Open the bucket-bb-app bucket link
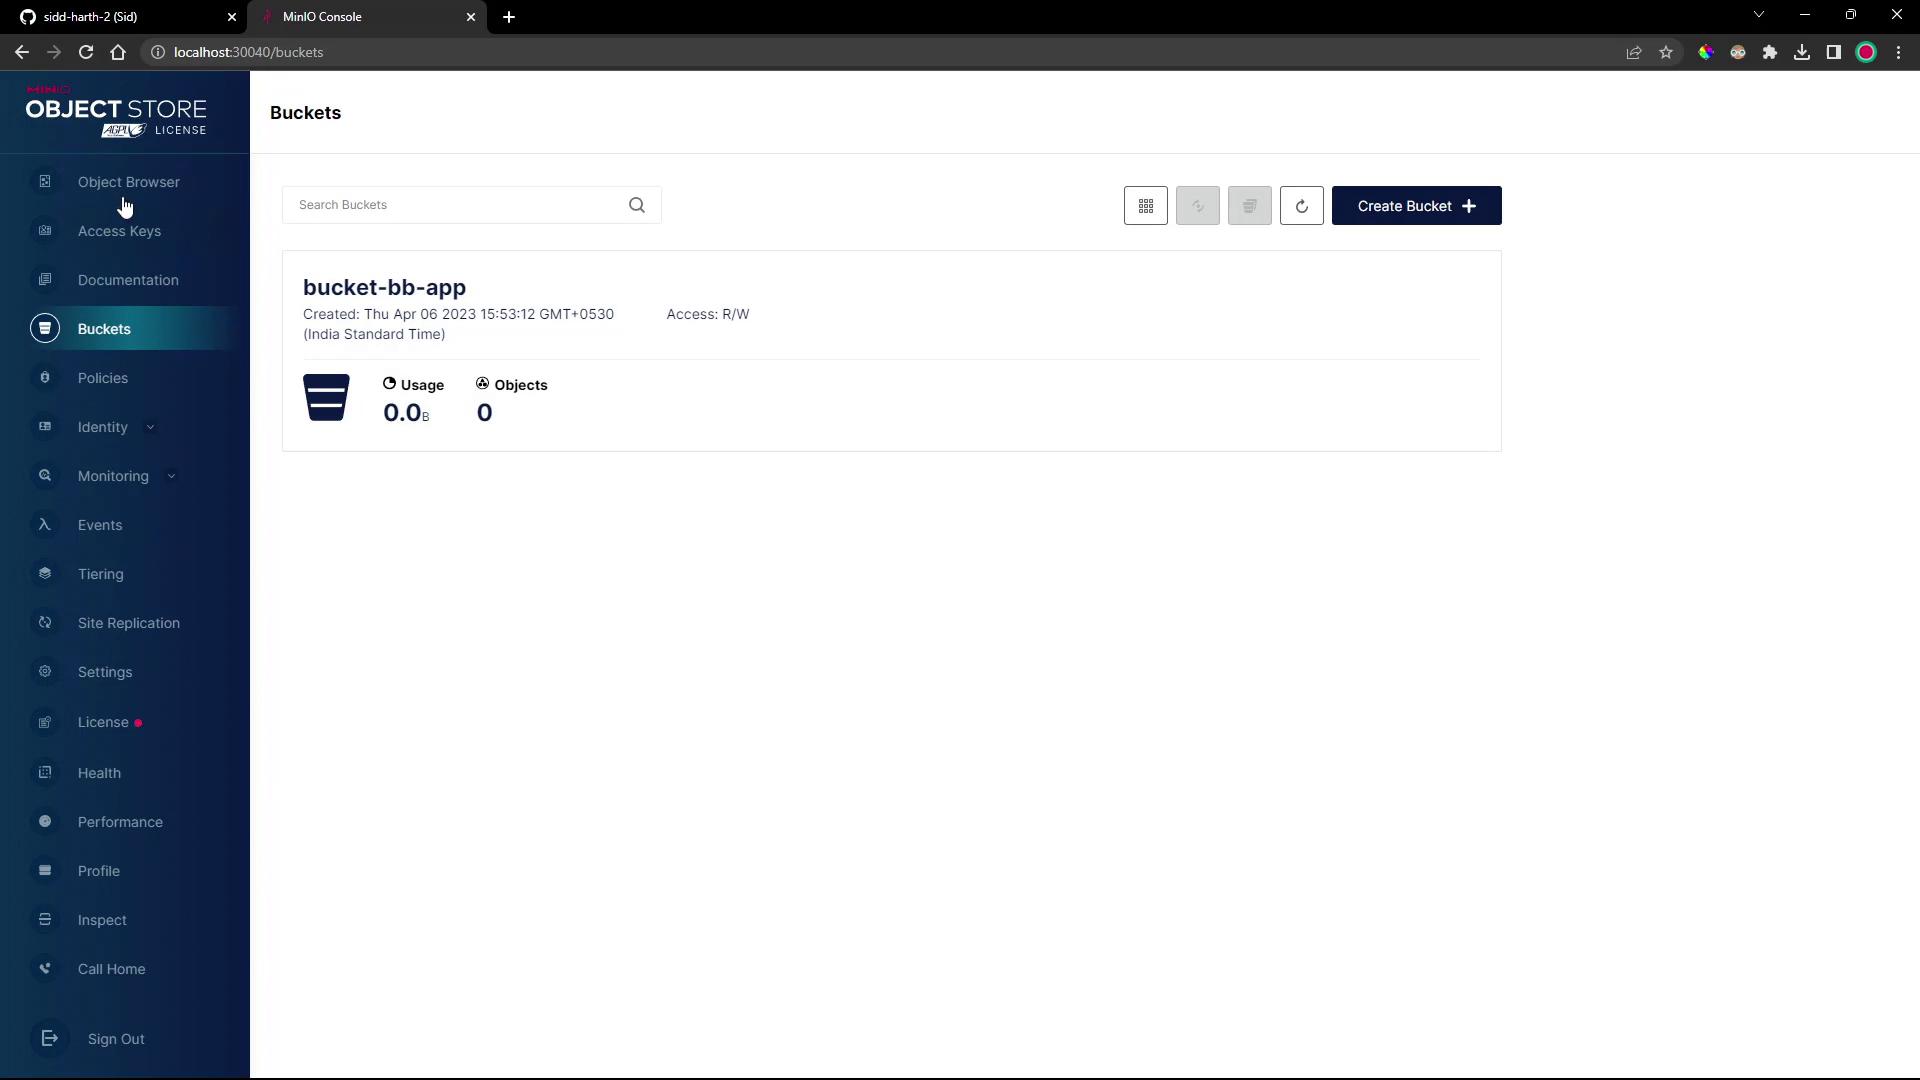 [384, 288]
